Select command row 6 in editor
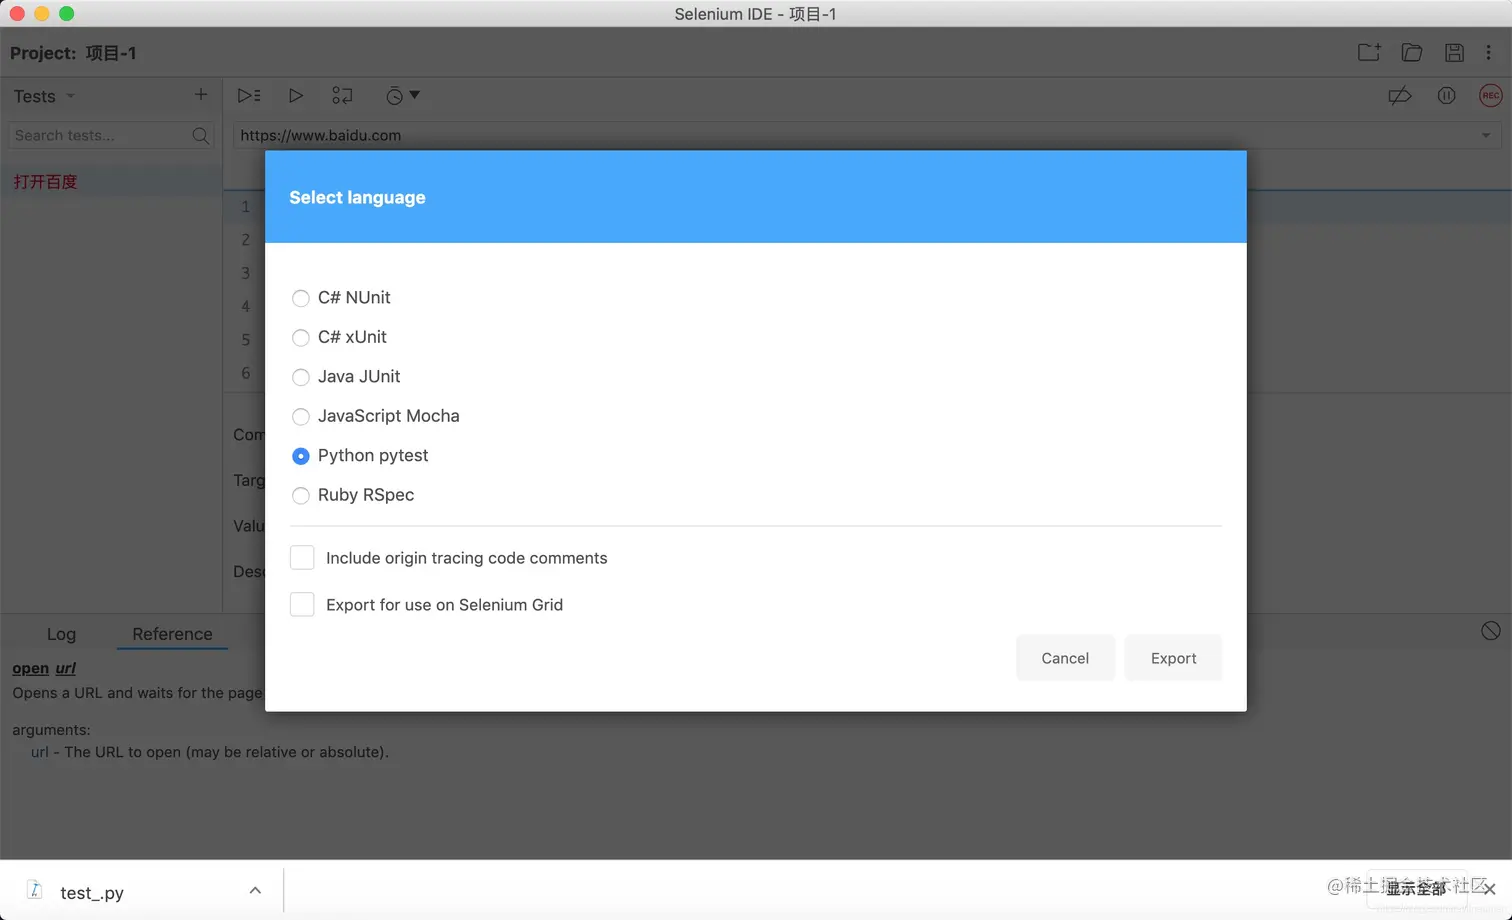 pyautogui.click(x=245, y=372)
